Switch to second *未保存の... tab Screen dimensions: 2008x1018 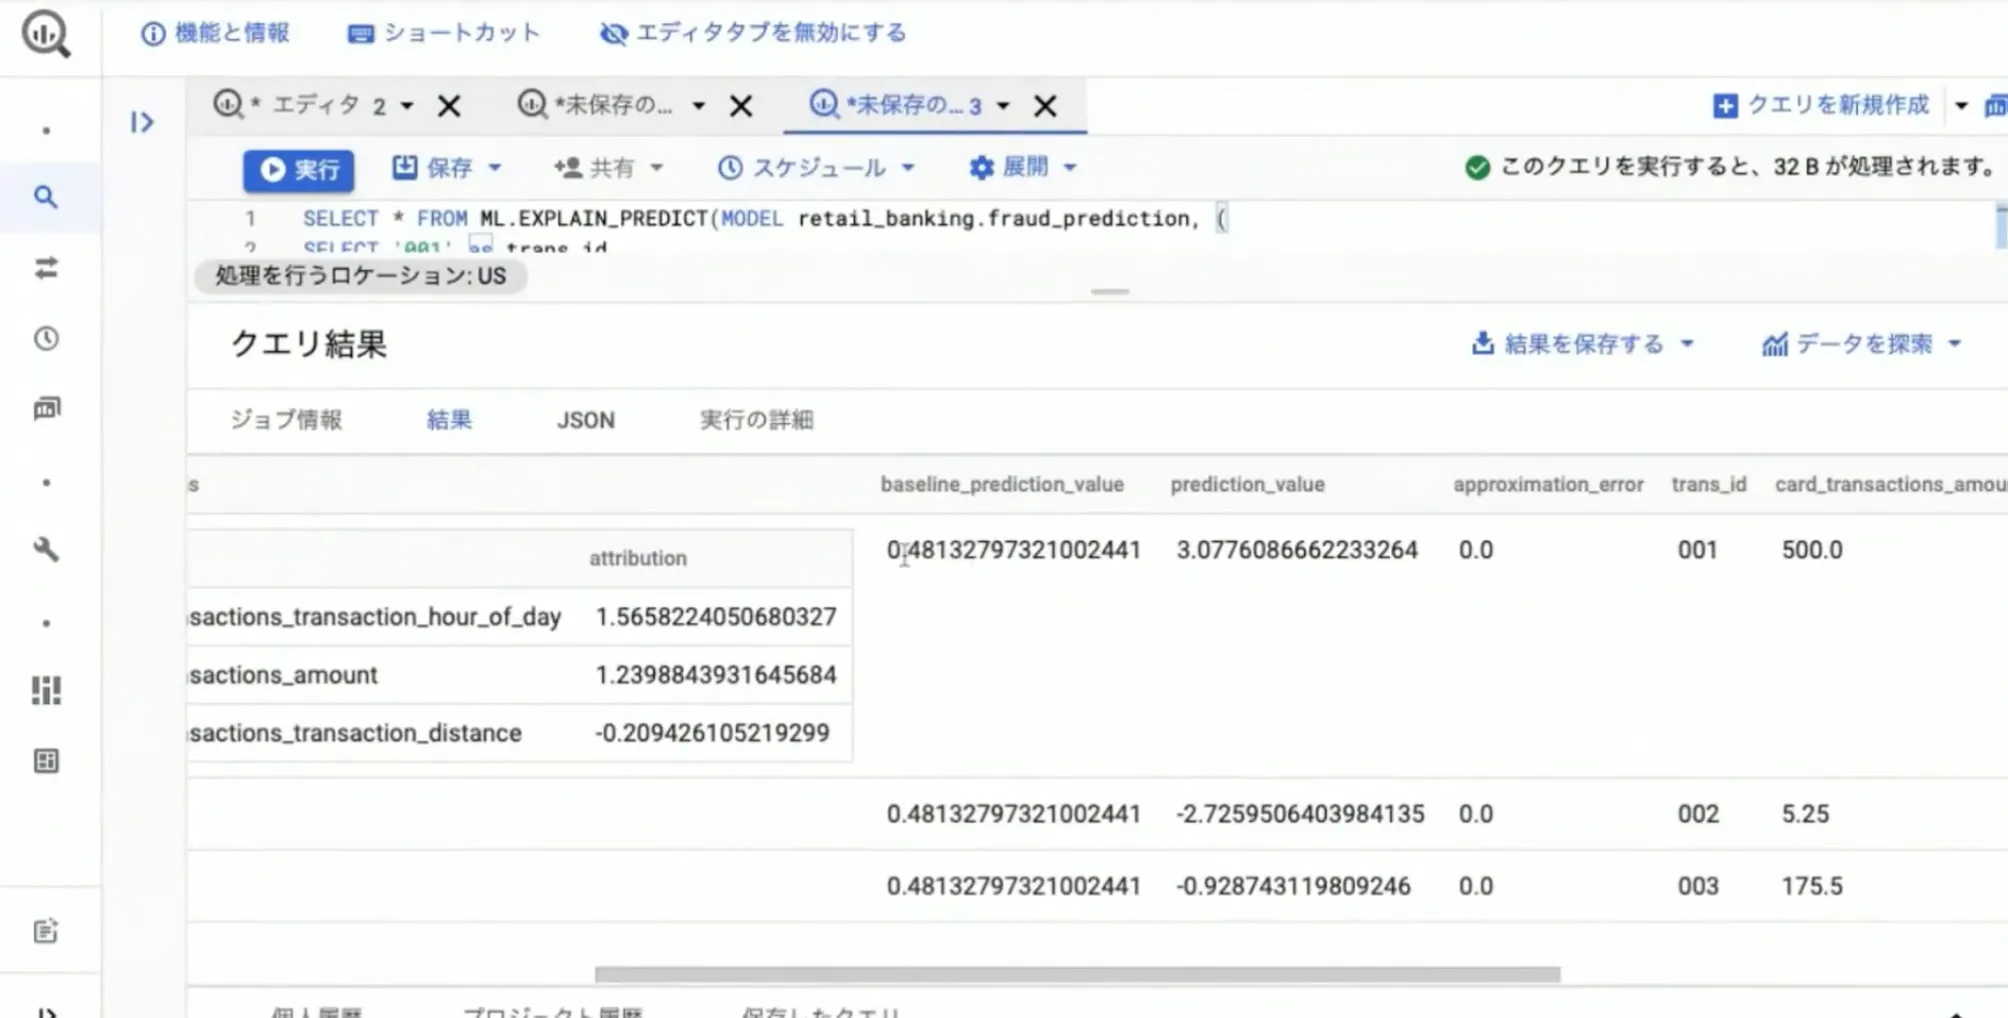tap(596, 105)
